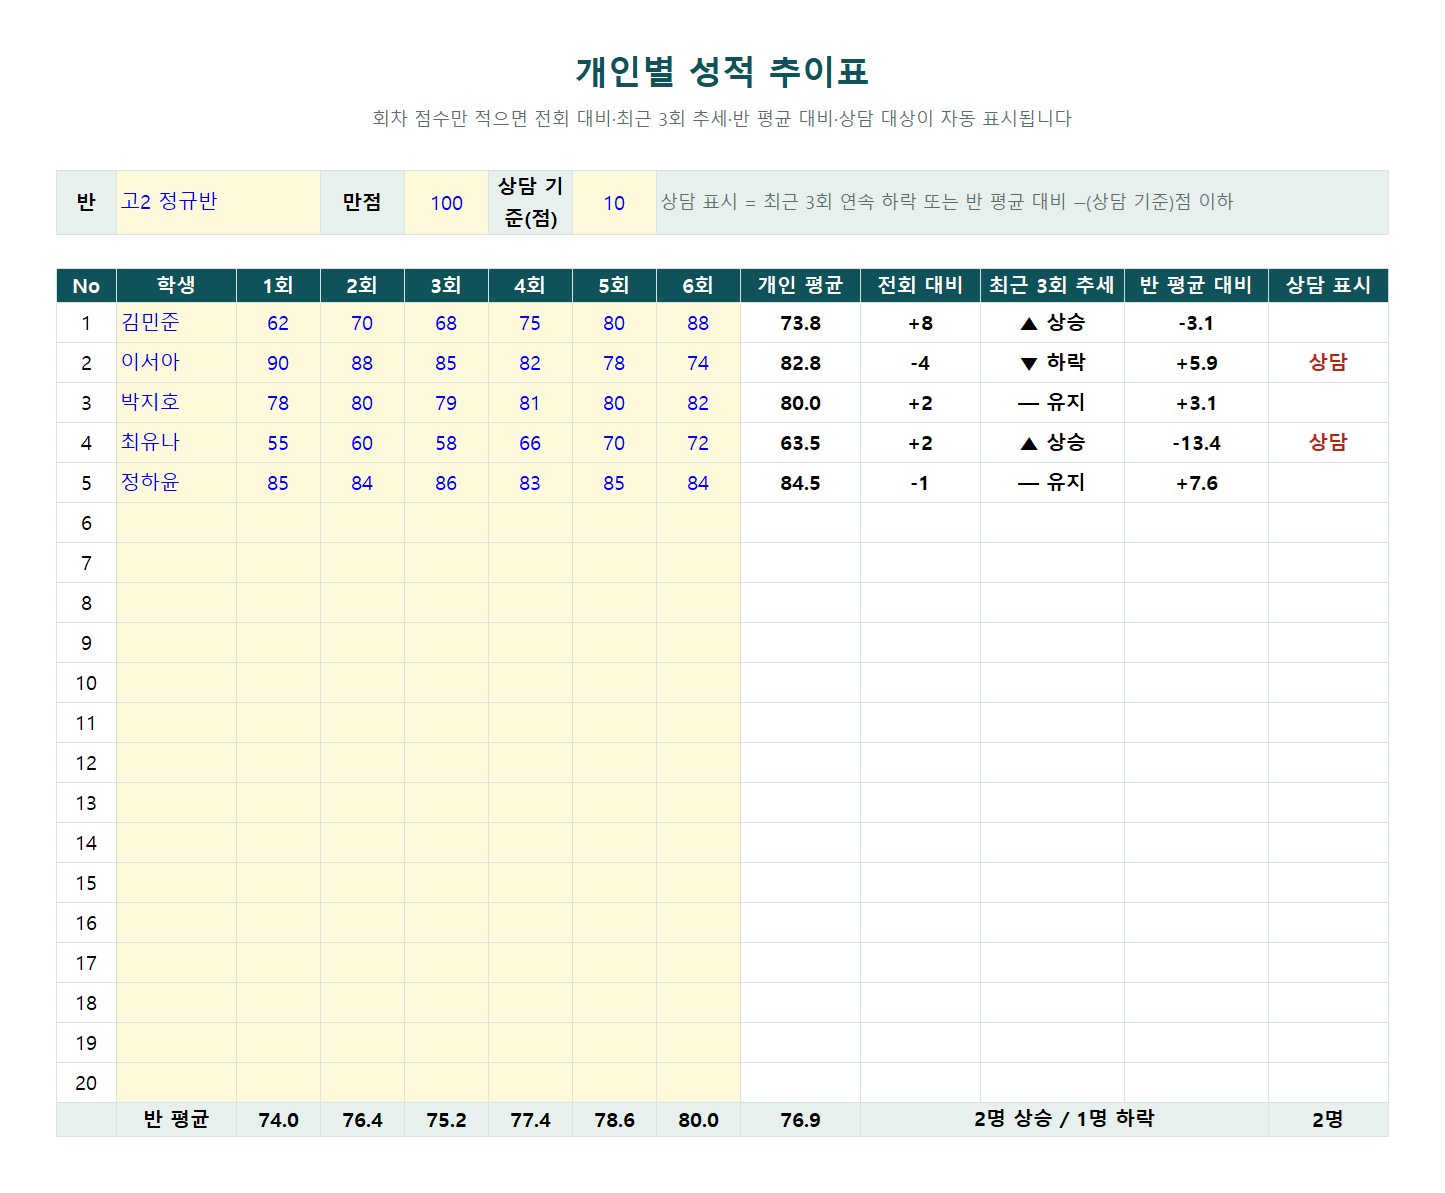This screenshot has height=1193, width=1445.
Task: Click the 1회 class average 74.0
Action: click(x=278, y=1120)
